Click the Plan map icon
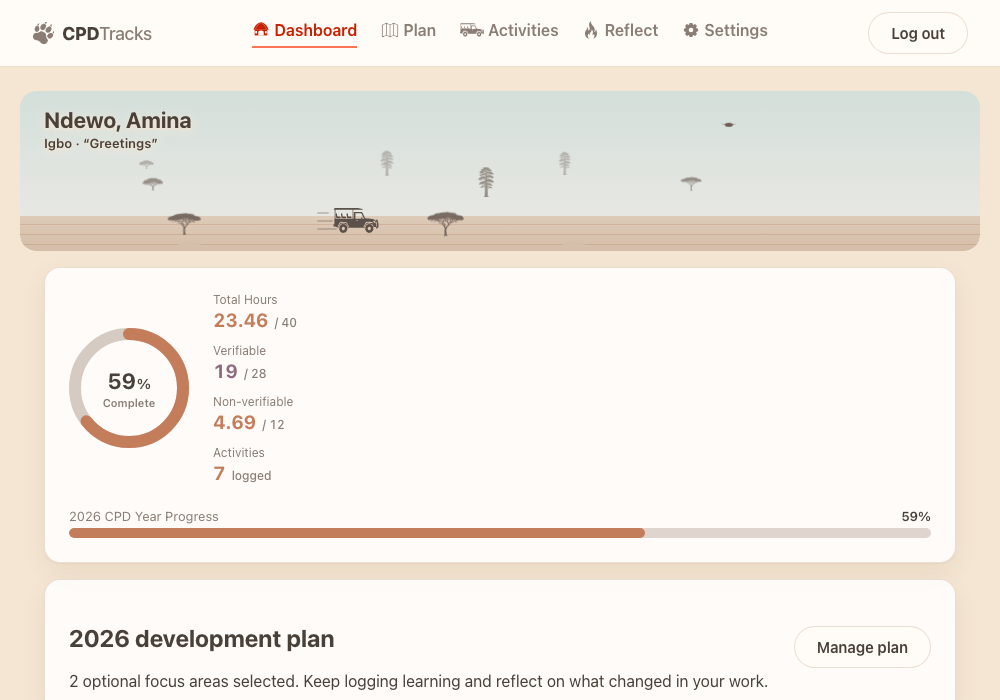Screen dimensions: 1000x700 click(x=390, y=30)
